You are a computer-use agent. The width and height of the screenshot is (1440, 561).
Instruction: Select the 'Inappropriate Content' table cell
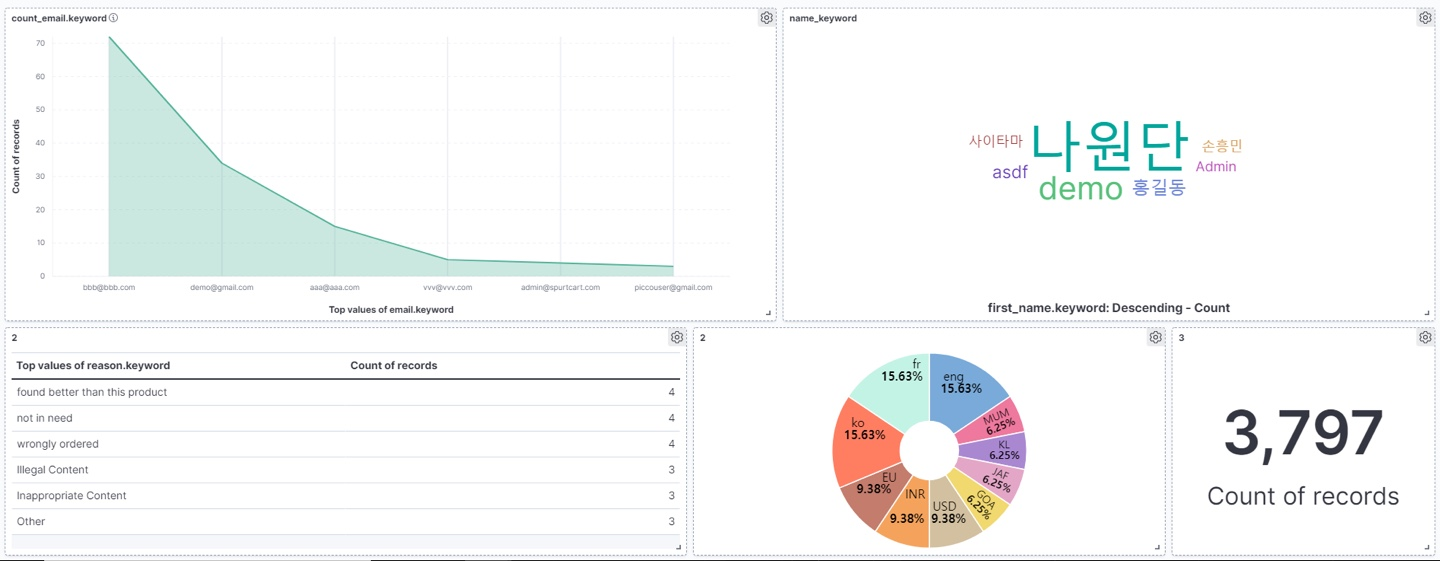71,496
